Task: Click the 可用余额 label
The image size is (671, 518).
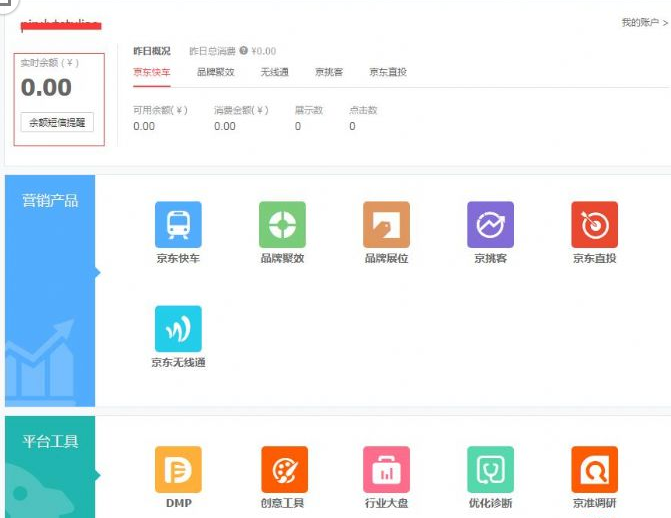Action: pos(160,110)
